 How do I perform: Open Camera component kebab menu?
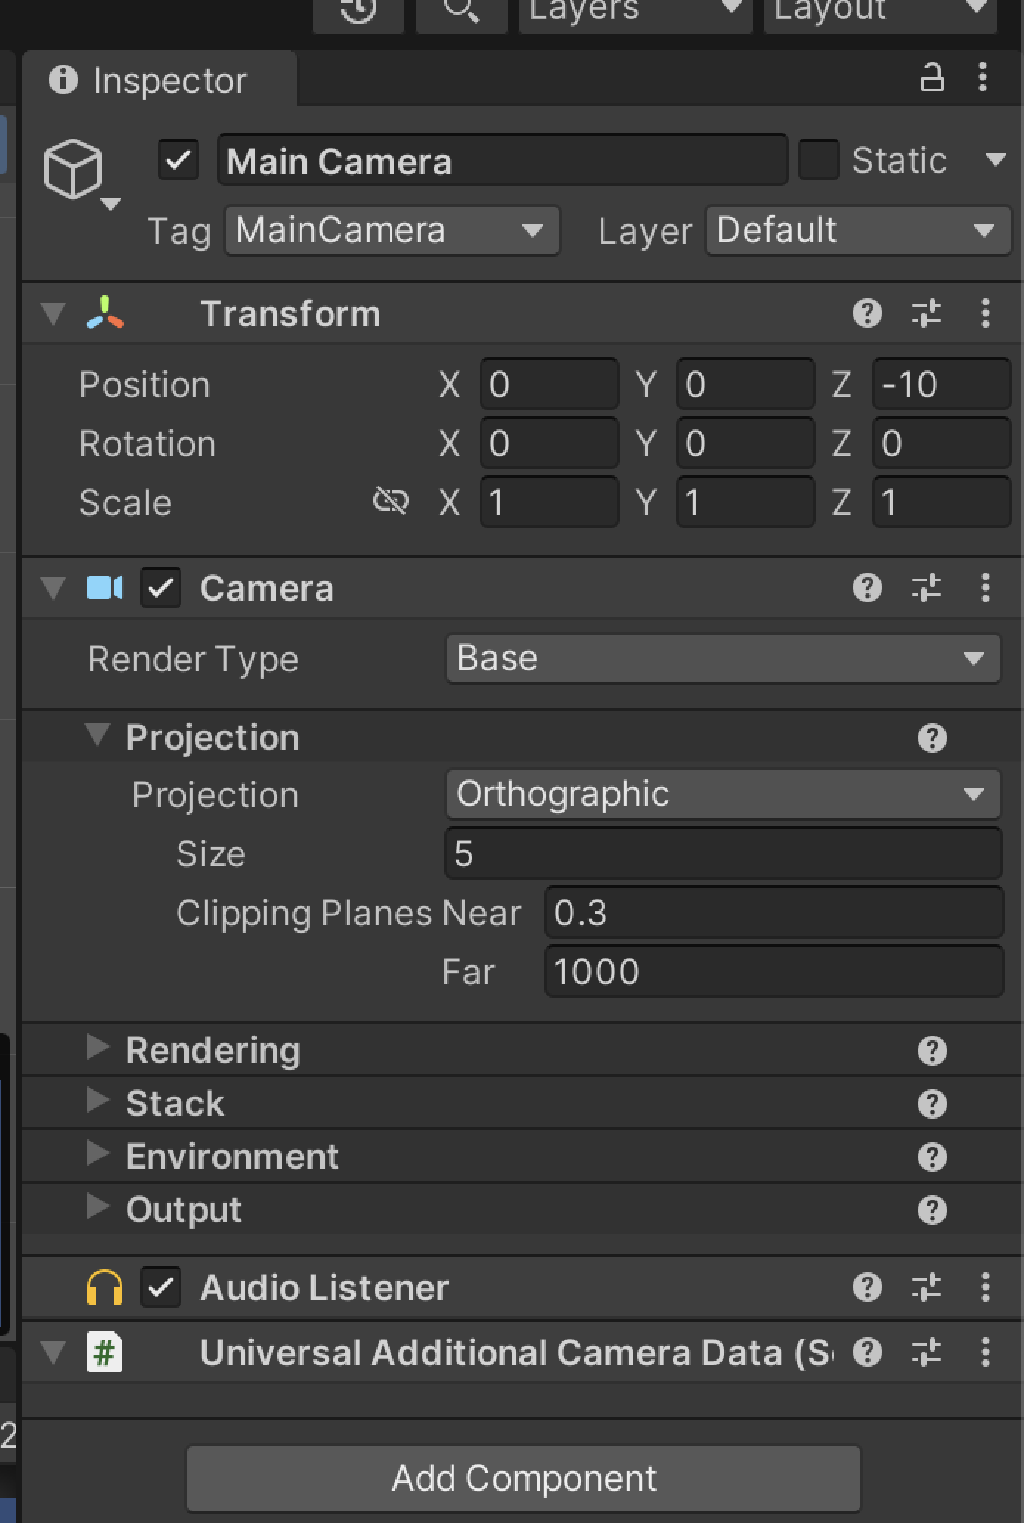click(x=986, y=587)
